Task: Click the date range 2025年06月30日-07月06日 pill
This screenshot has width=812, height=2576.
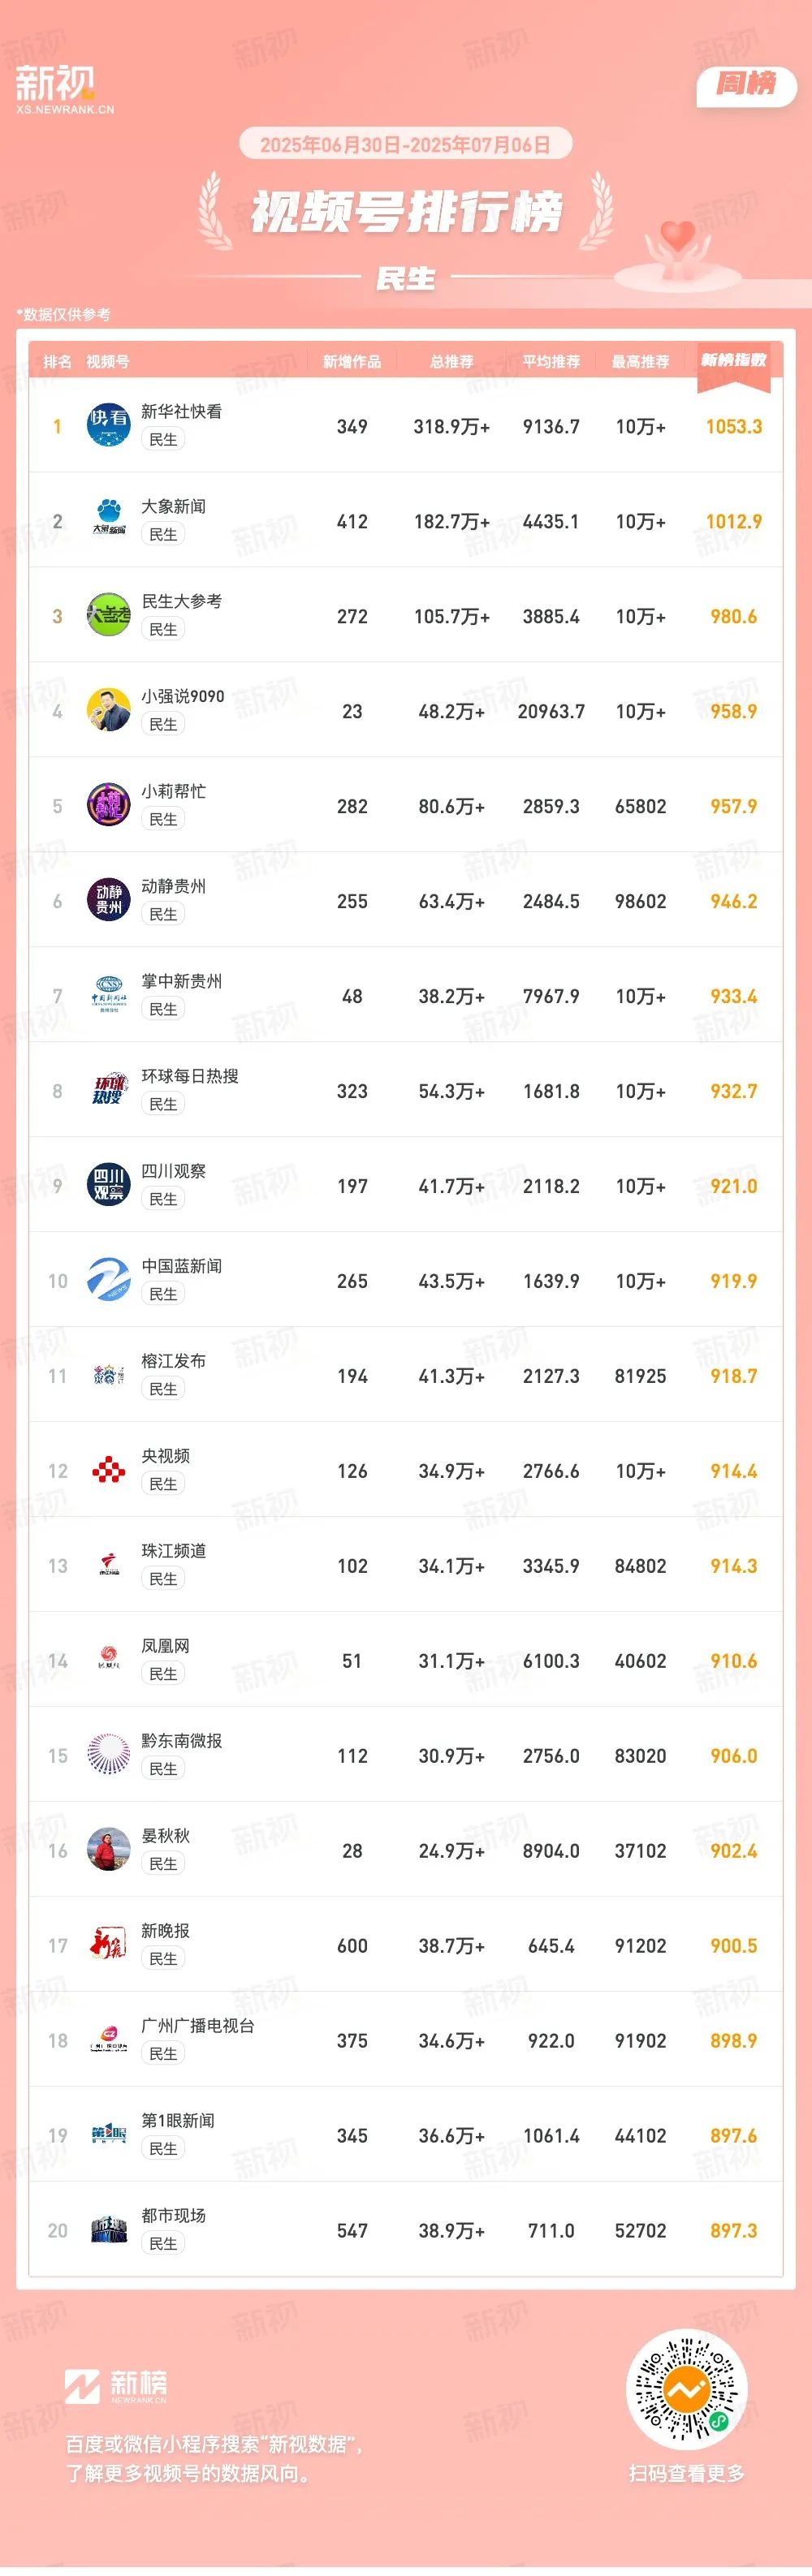Action: [x=405, y=144]
